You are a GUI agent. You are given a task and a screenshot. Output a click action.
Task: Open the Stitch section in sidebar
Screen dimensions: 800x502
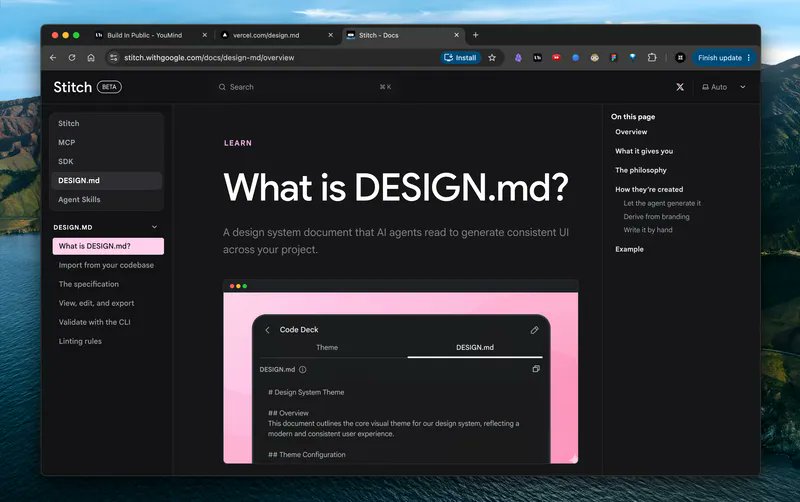107,123
